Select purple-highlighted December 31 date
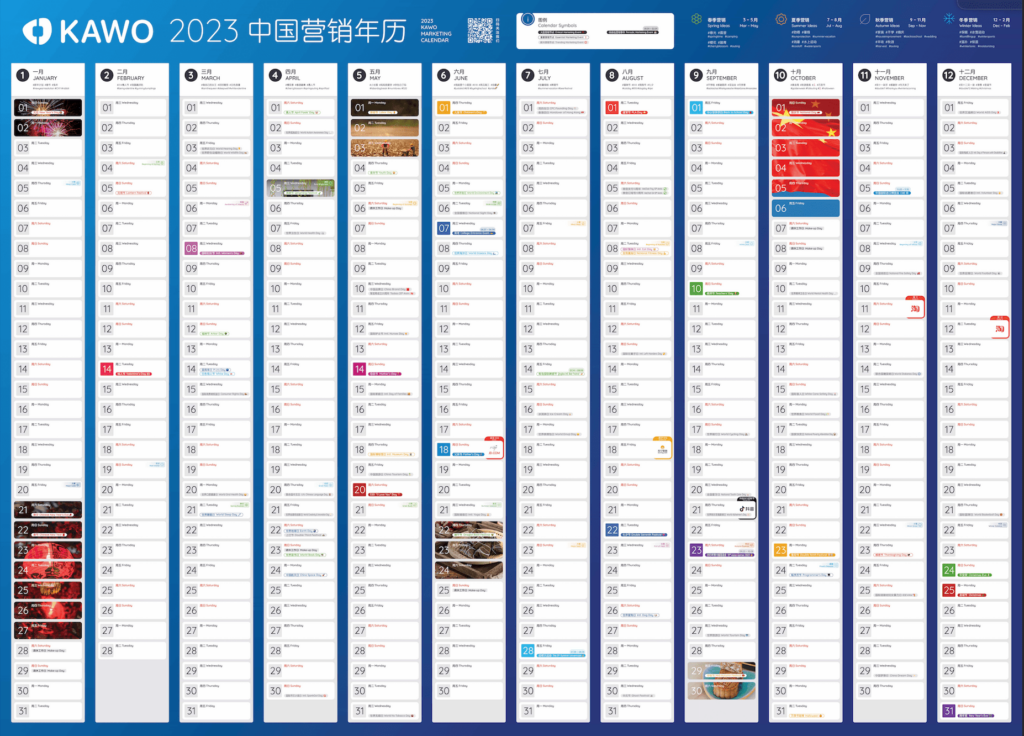 (949, 711)
